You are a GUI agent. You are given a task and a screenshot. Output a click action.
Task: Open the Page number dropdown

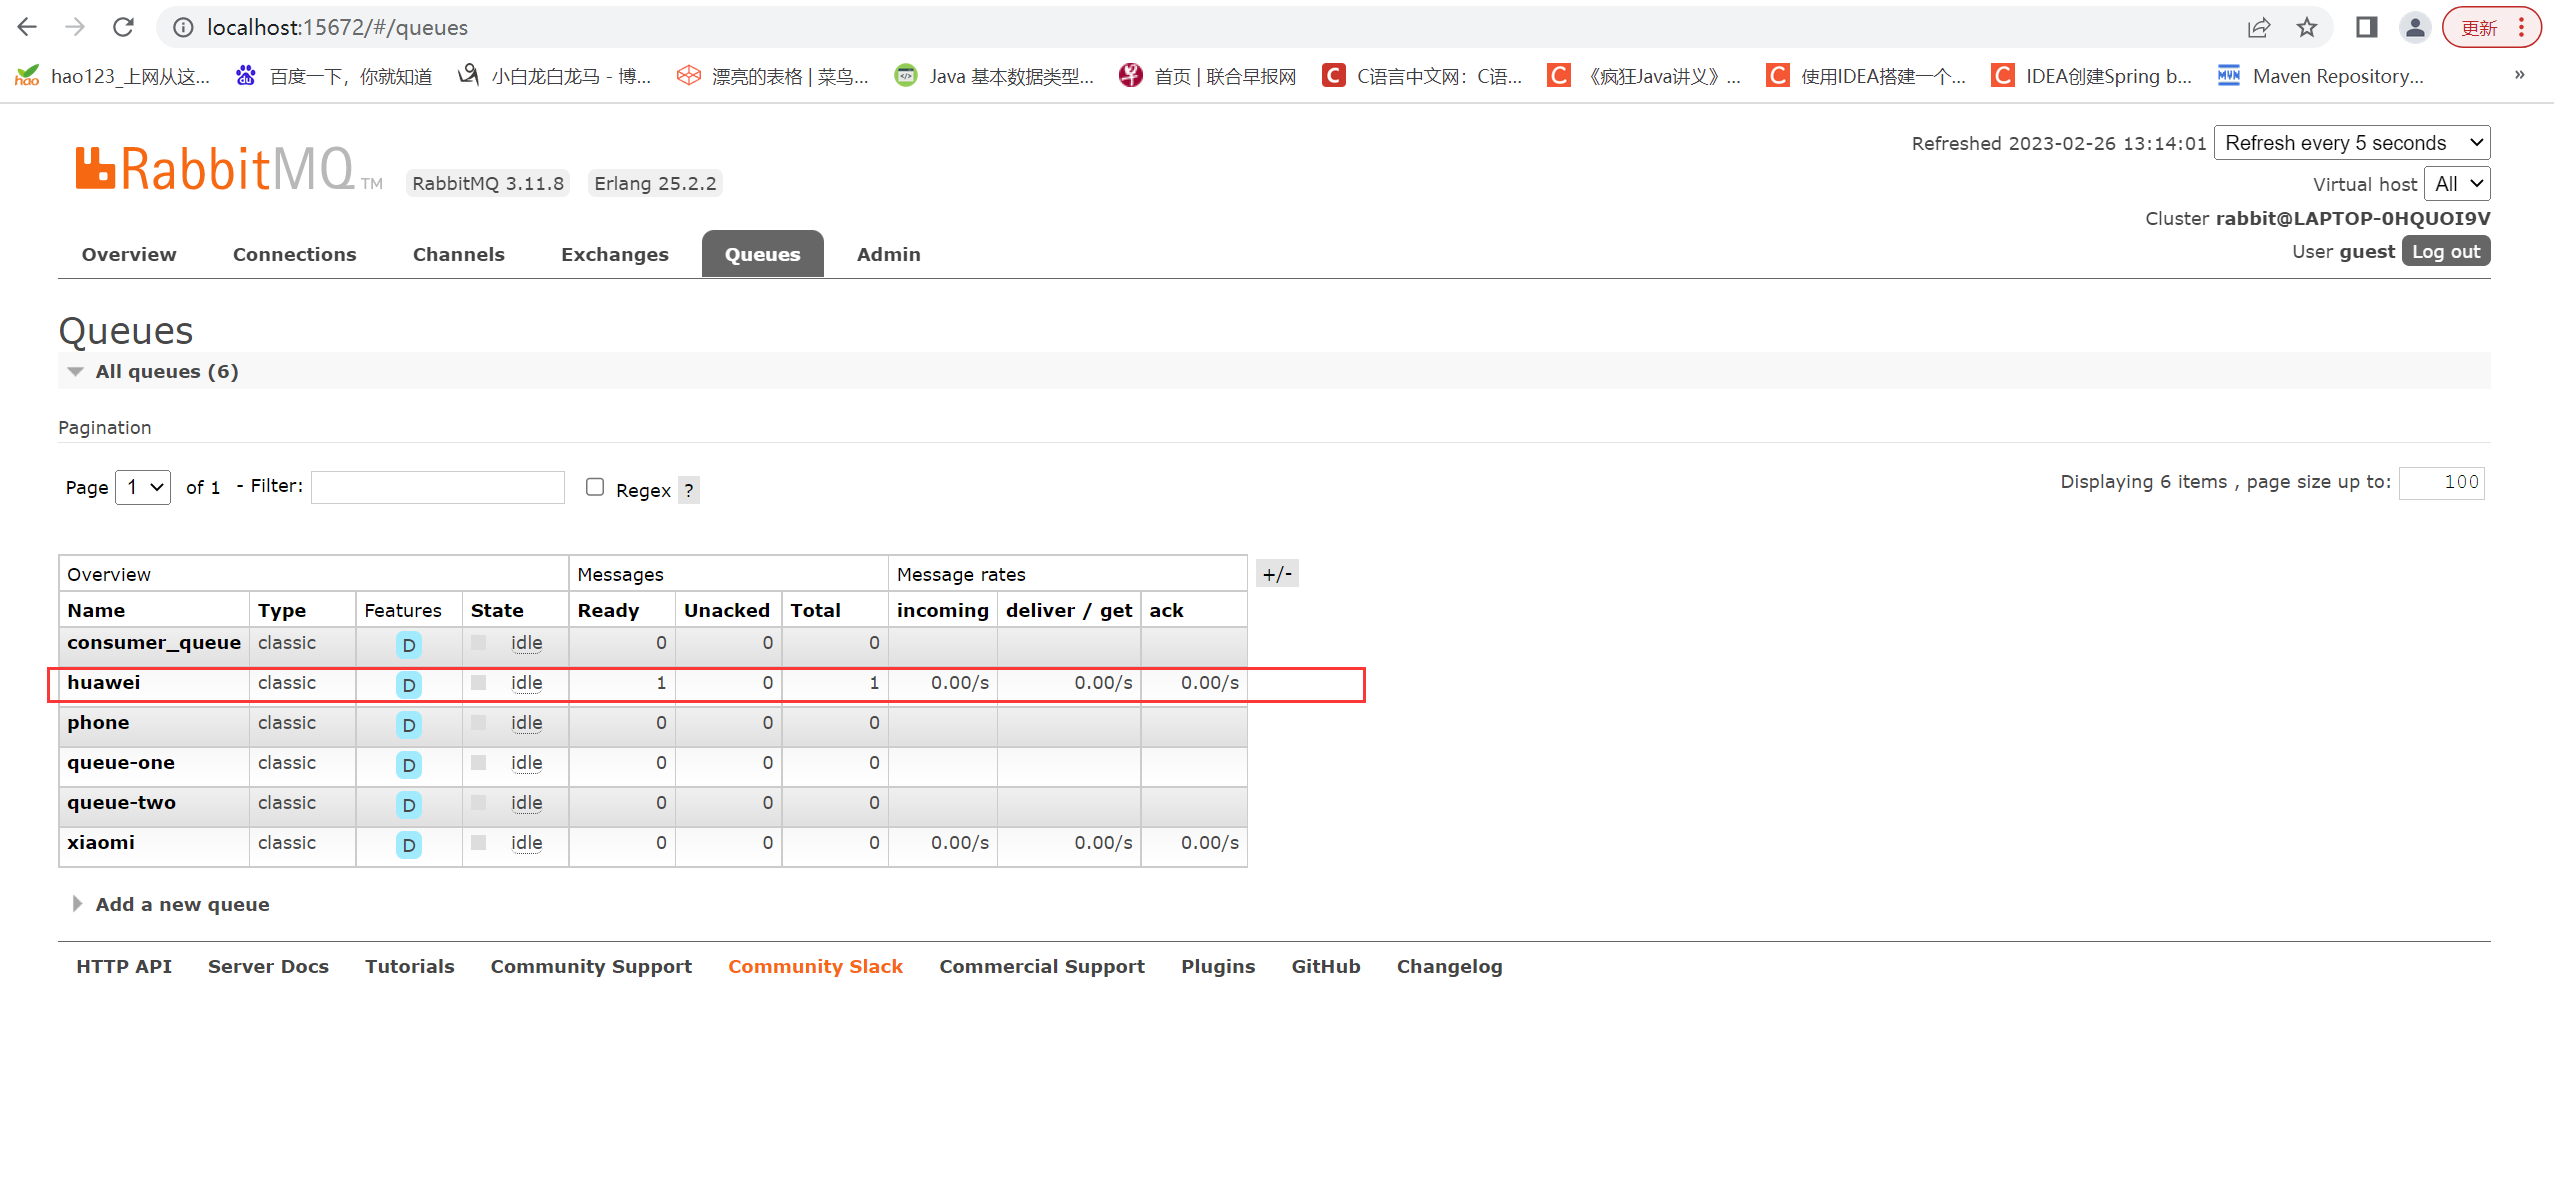(x=143, y=487)
